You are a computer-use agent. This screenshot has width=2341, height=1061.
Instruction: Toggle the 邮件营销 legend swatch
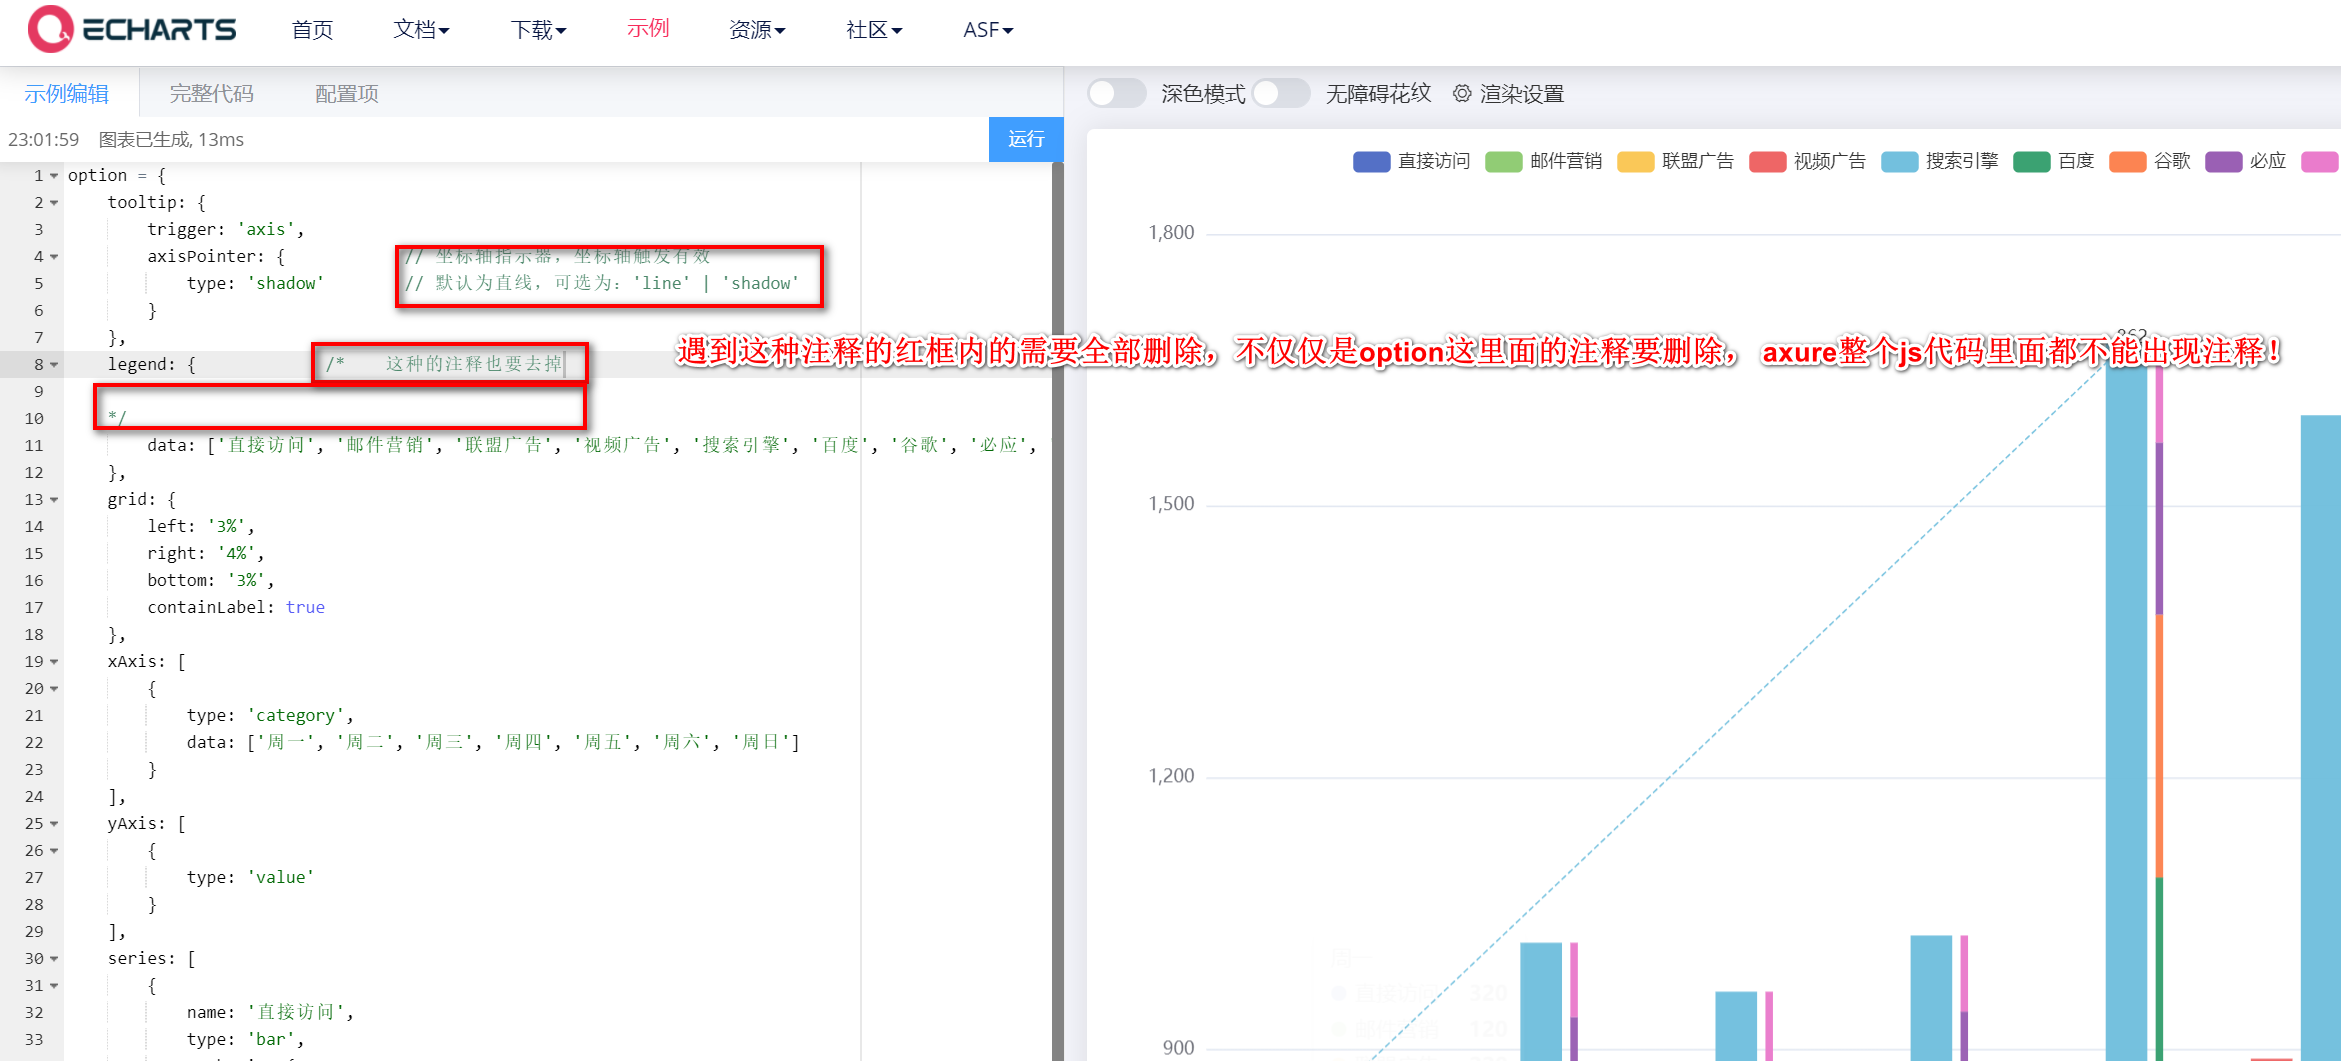[x=1503, y=161]
